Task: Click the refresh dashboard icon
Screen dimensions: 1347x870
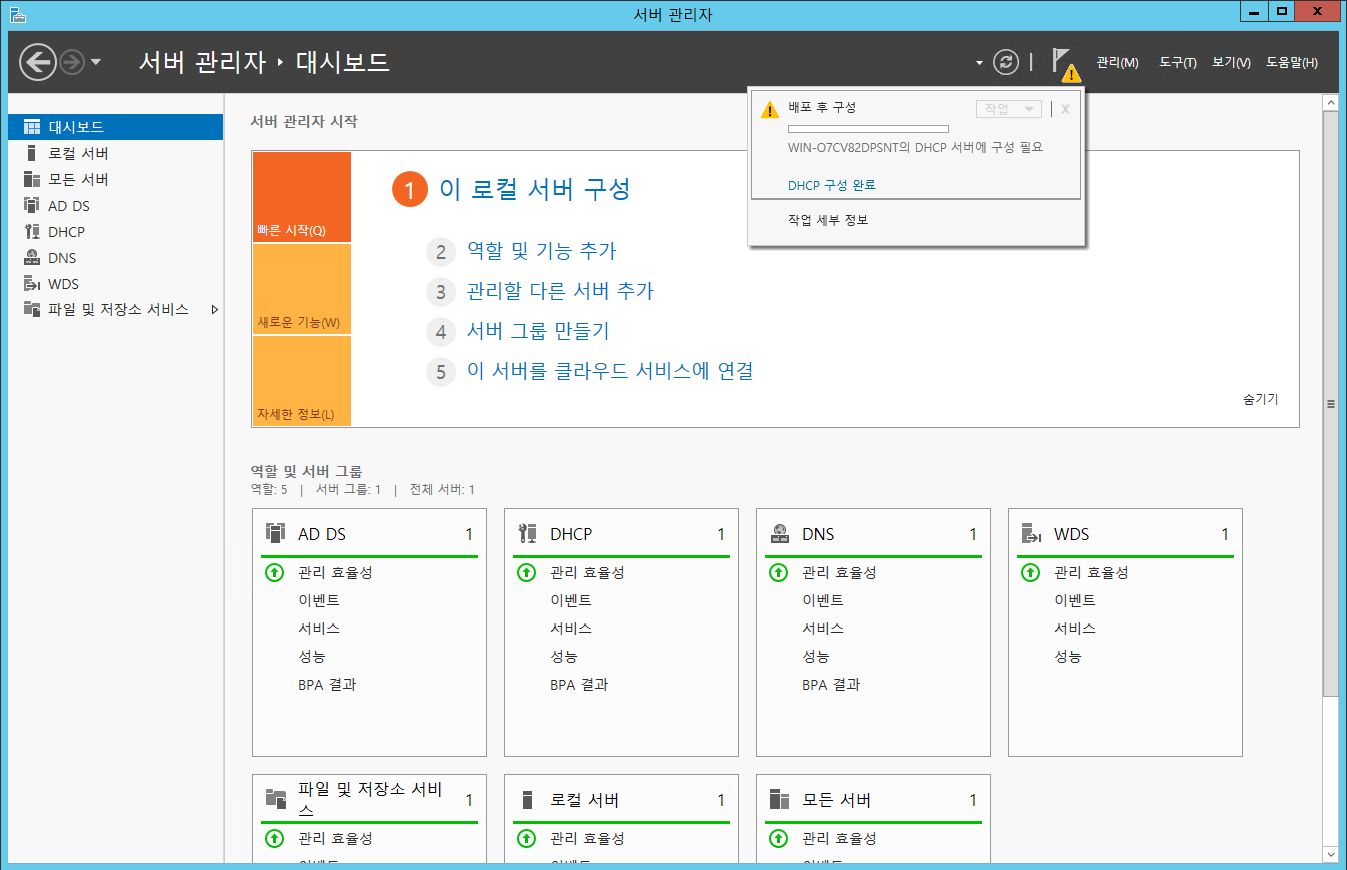Action: click(x=1005, y=63)
